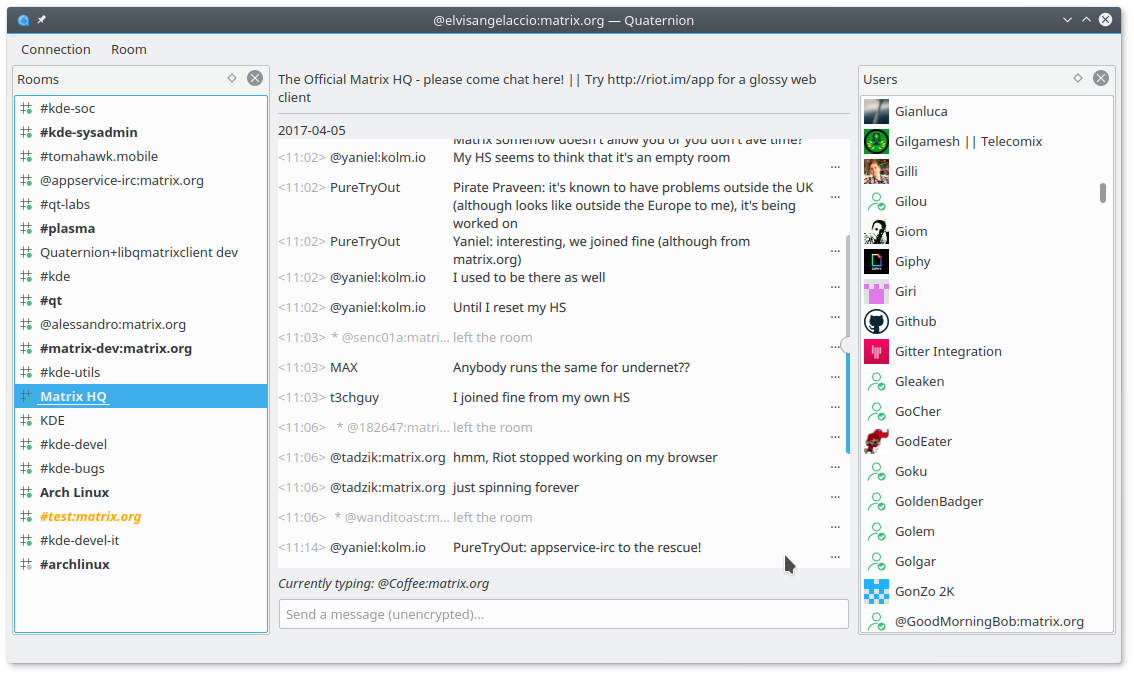Open the Connection menu
This screenshot has width=1134, height=676.
tap(56, 49)
